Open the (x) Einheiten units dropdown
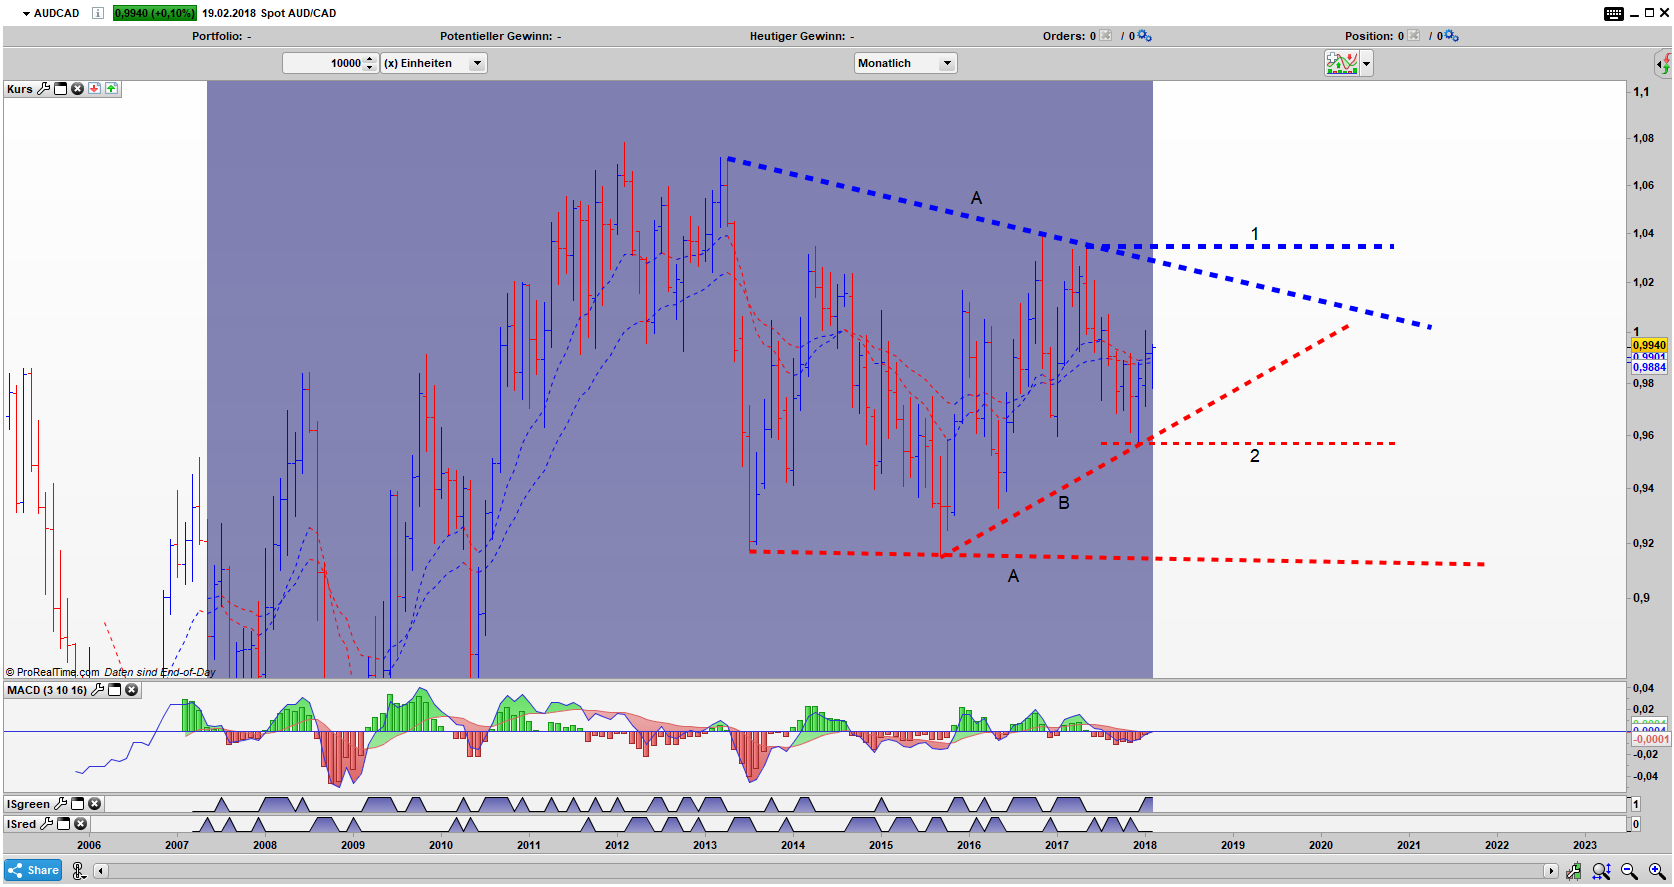The image size is (1674, 887). click(434, 63)
